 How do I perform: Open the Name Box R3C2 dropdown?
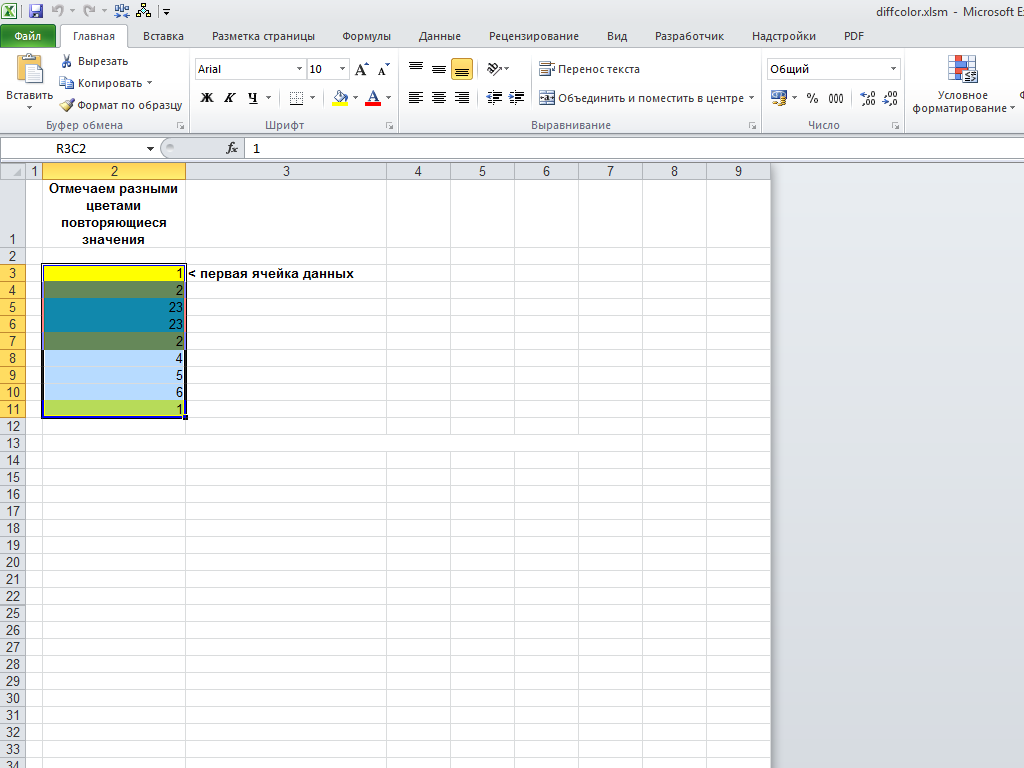tap(150, 149)
